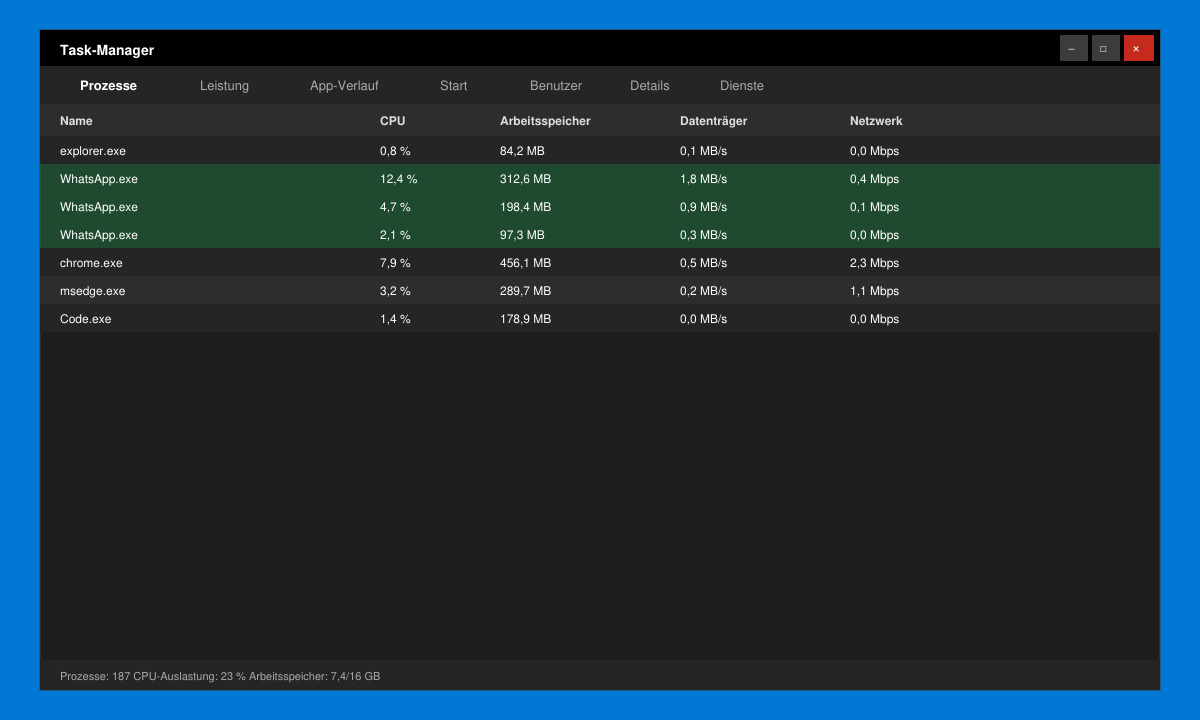Select the WhatsApp.exe row using 12,4 % CPU
Viewport: 1200px width, 720px height.
pyautogui.click(x=600, y=179)
